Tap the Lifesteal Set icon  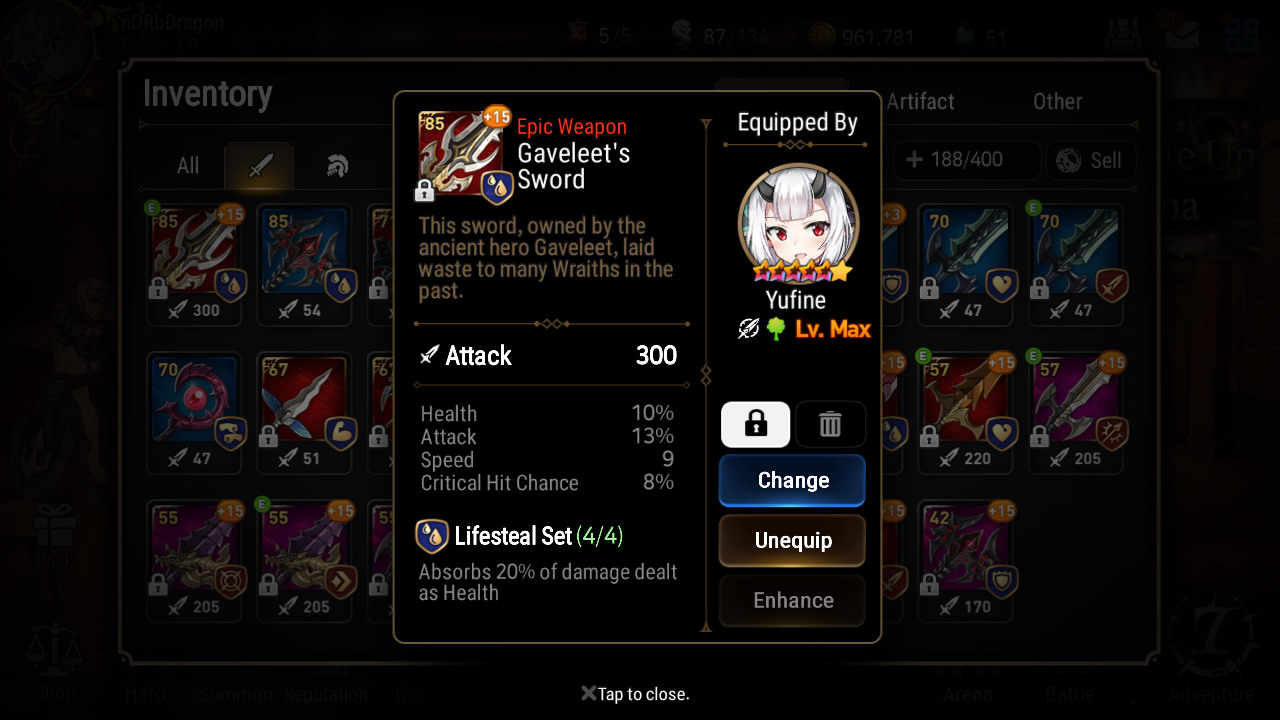[x=432, y=536]
